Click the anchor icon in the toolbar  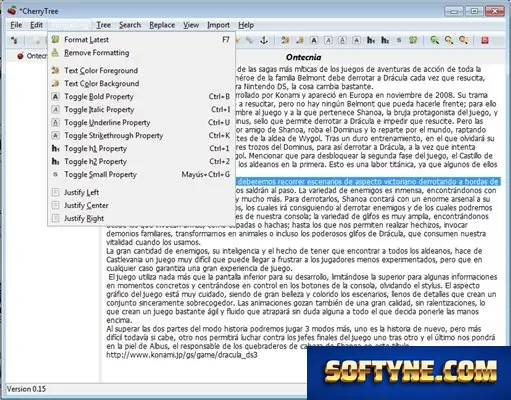pyautogui.click(x=264, y=40)
